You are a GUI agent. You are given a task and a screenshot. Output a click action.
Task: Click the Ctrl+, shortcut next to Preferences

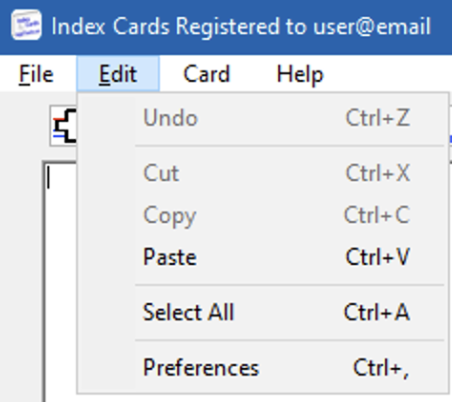381,368
